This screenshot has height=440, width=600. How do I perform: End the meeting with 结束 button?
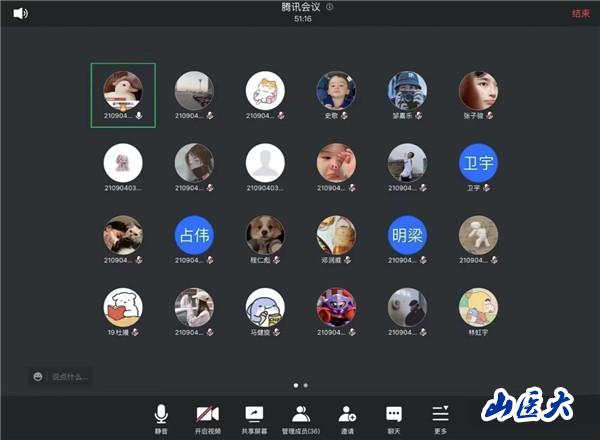(x=580, y=14)
